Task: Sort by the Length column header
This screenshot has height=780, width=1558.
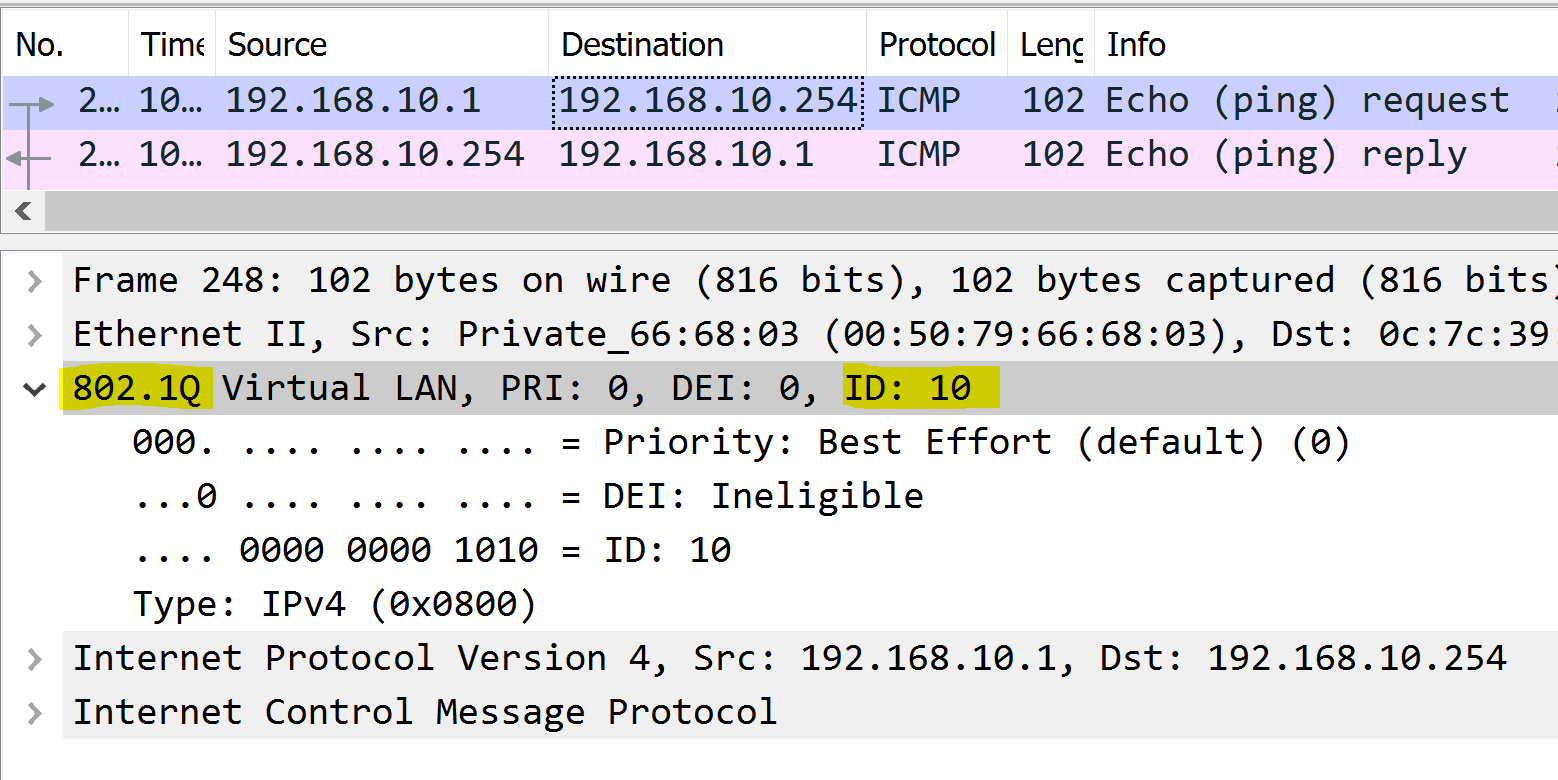Action: 1051,45
